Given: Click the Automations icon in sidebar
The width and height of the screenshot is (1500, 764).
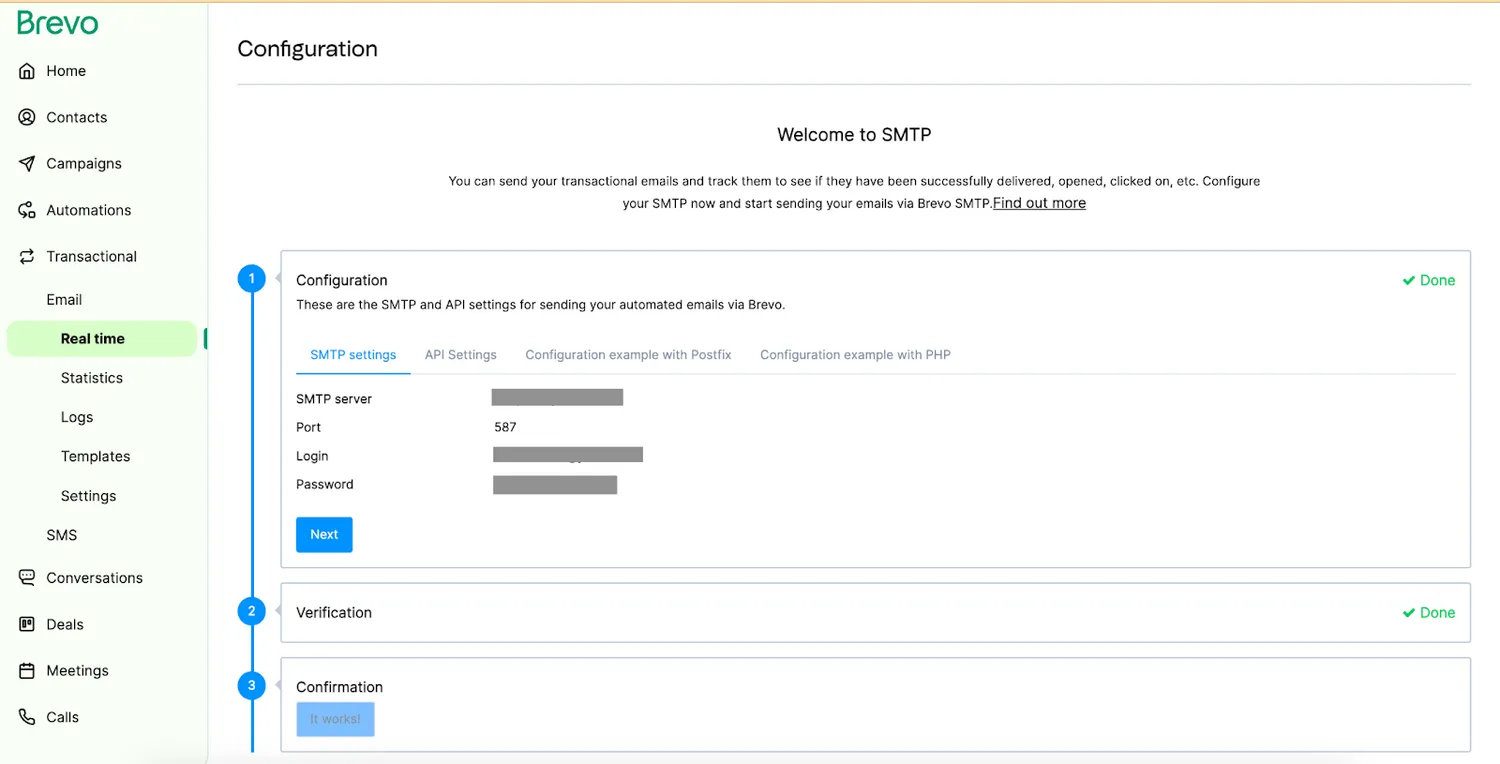Looking at the screenshot, I should [x=27, y=210].
